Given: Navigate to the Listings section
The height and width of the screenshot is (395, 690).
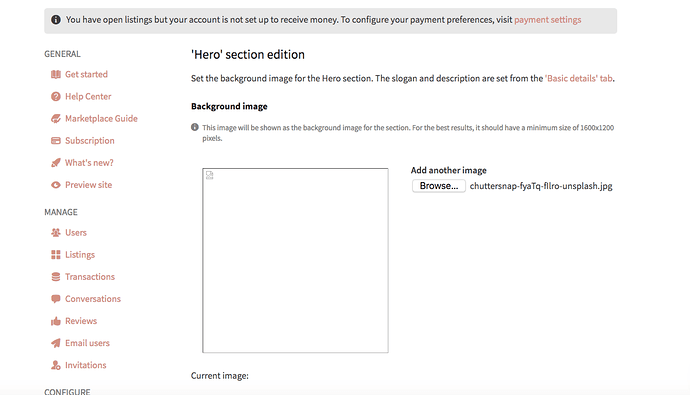Looking at the screenshot, I should coord(80,255).
